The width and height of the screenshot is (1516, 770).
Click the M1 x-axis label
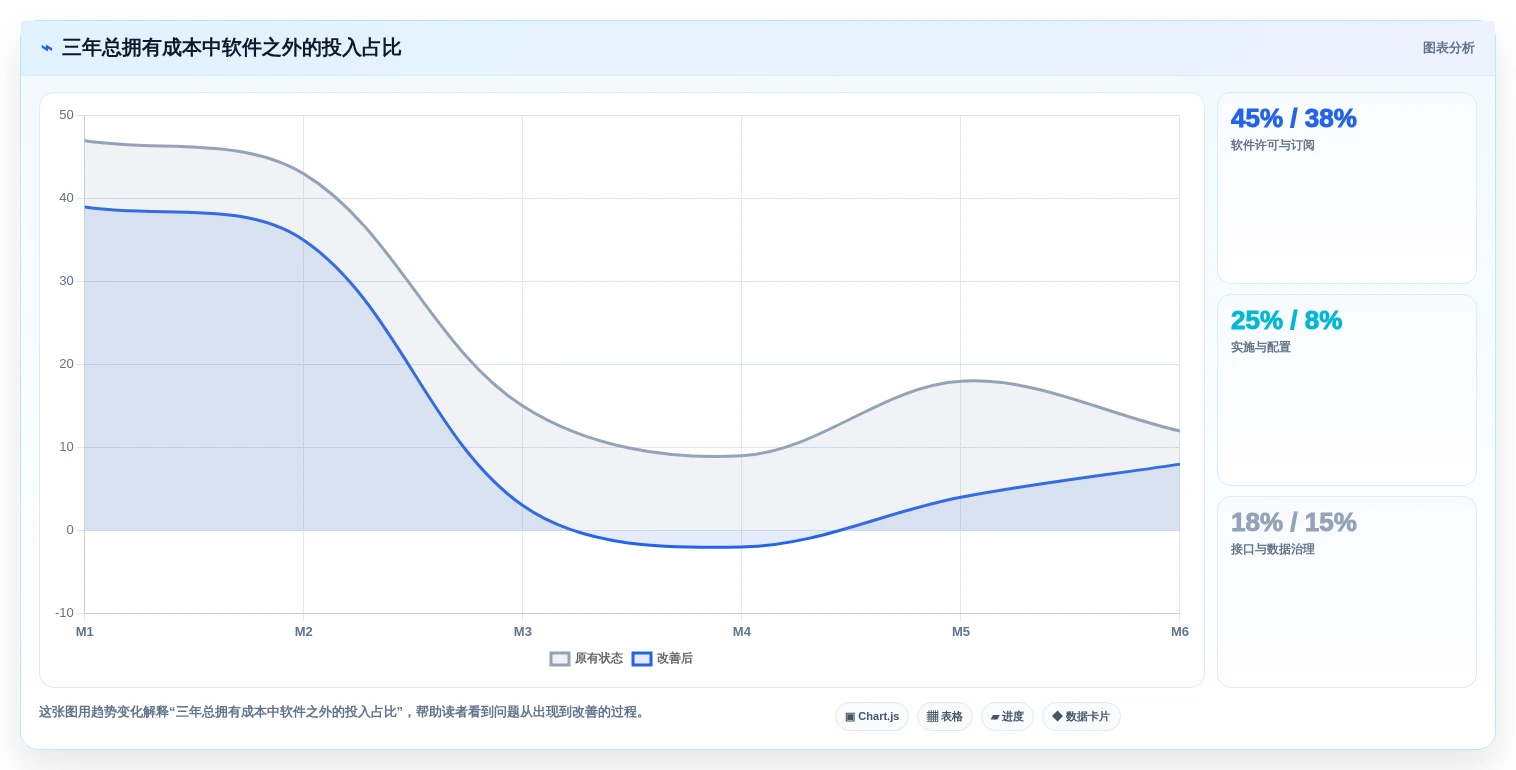click(x=85, y=632)
